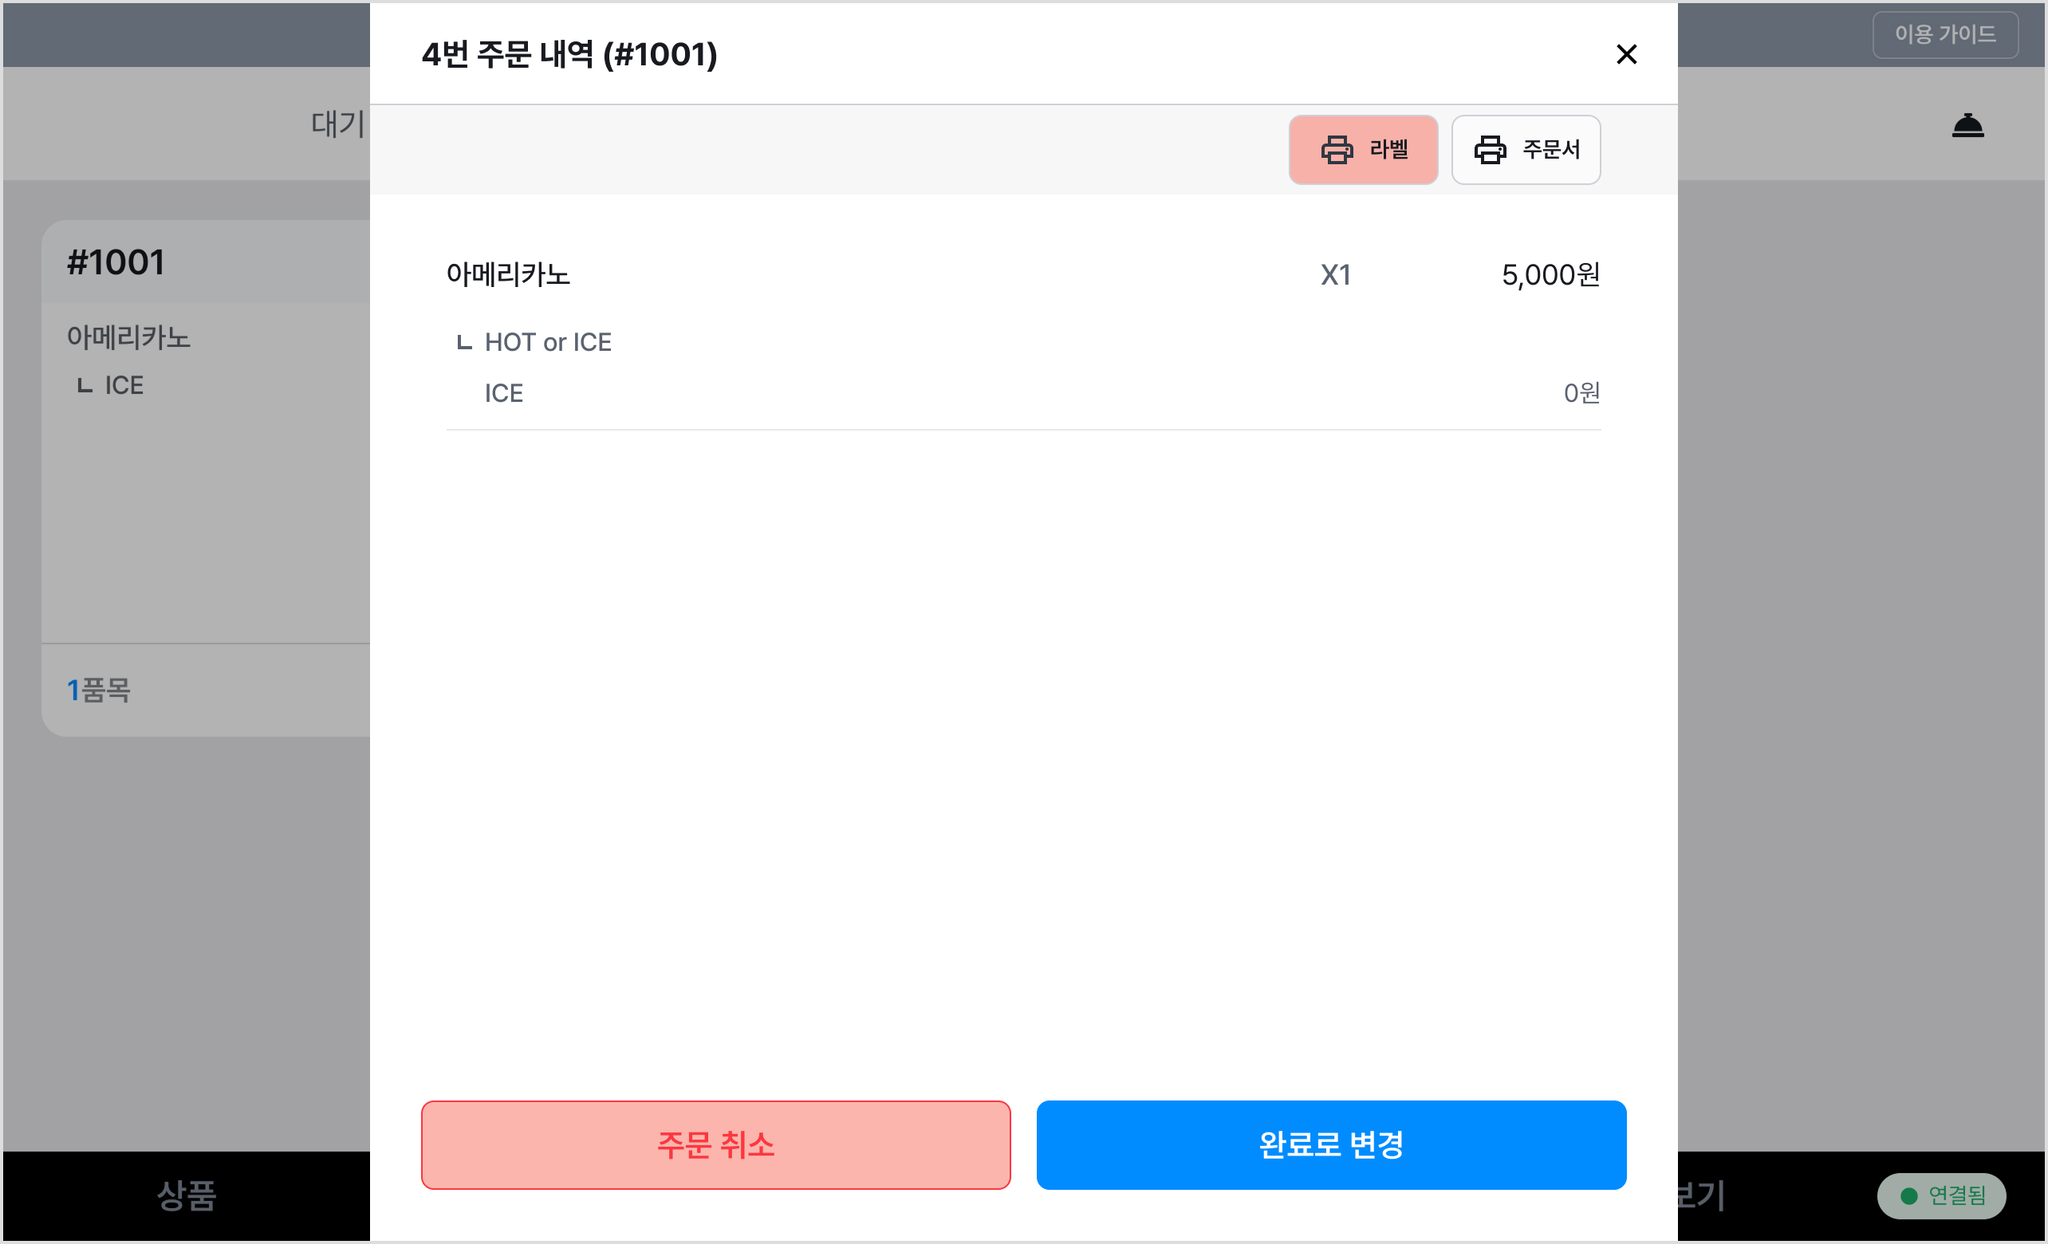Screen dimensions: 2048x1244
Task: Select the 대기 tab
Action: tap(338, 124)
